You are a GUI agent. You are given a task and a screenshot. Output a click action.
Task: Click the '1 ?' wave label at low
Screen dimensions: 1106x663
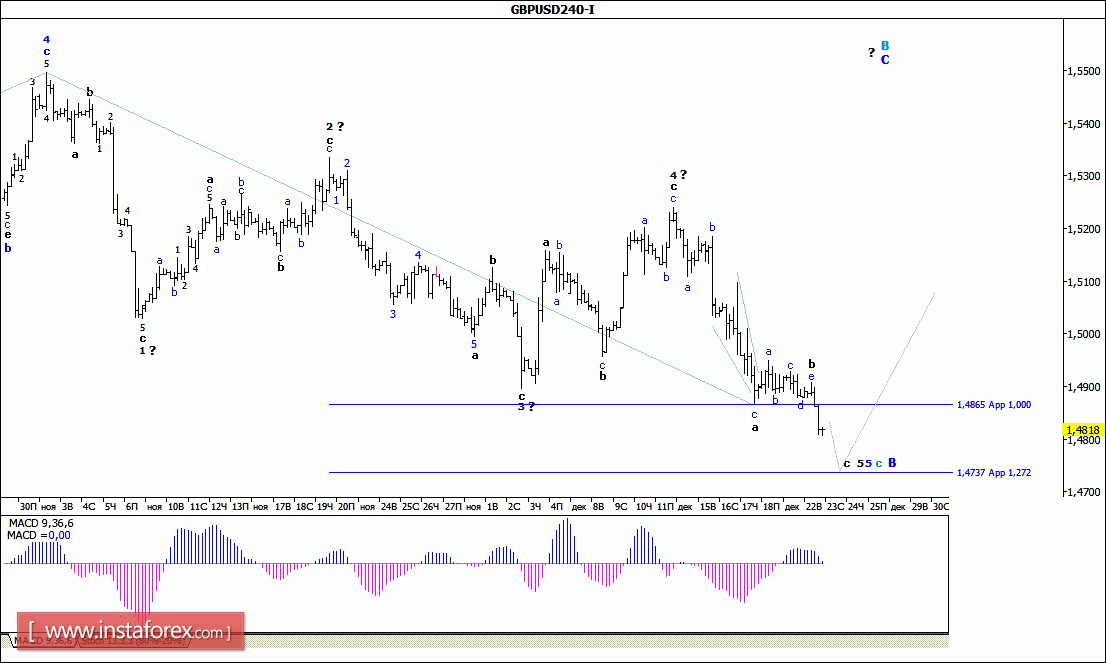147,351
